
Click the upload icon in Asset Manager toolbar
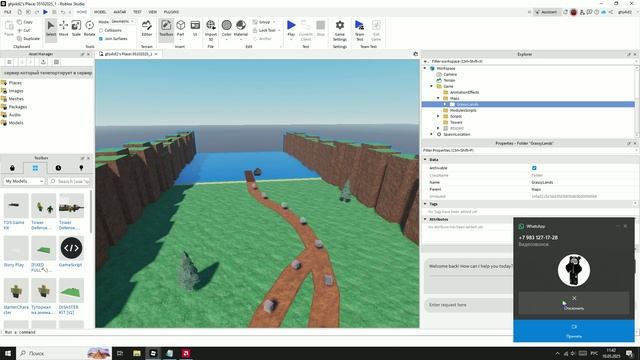[43, 62]
